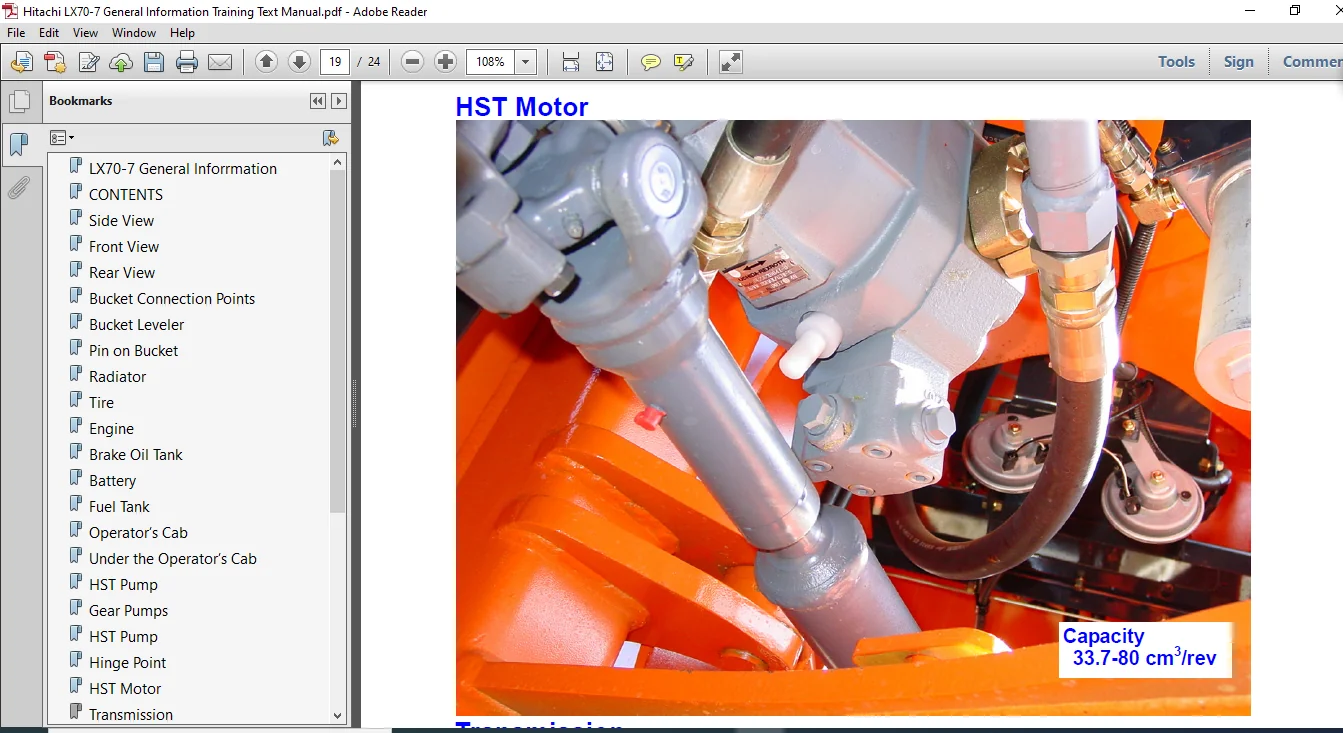
Task: Zoom out with the minus icon
Action: click(x=412, y=62)
